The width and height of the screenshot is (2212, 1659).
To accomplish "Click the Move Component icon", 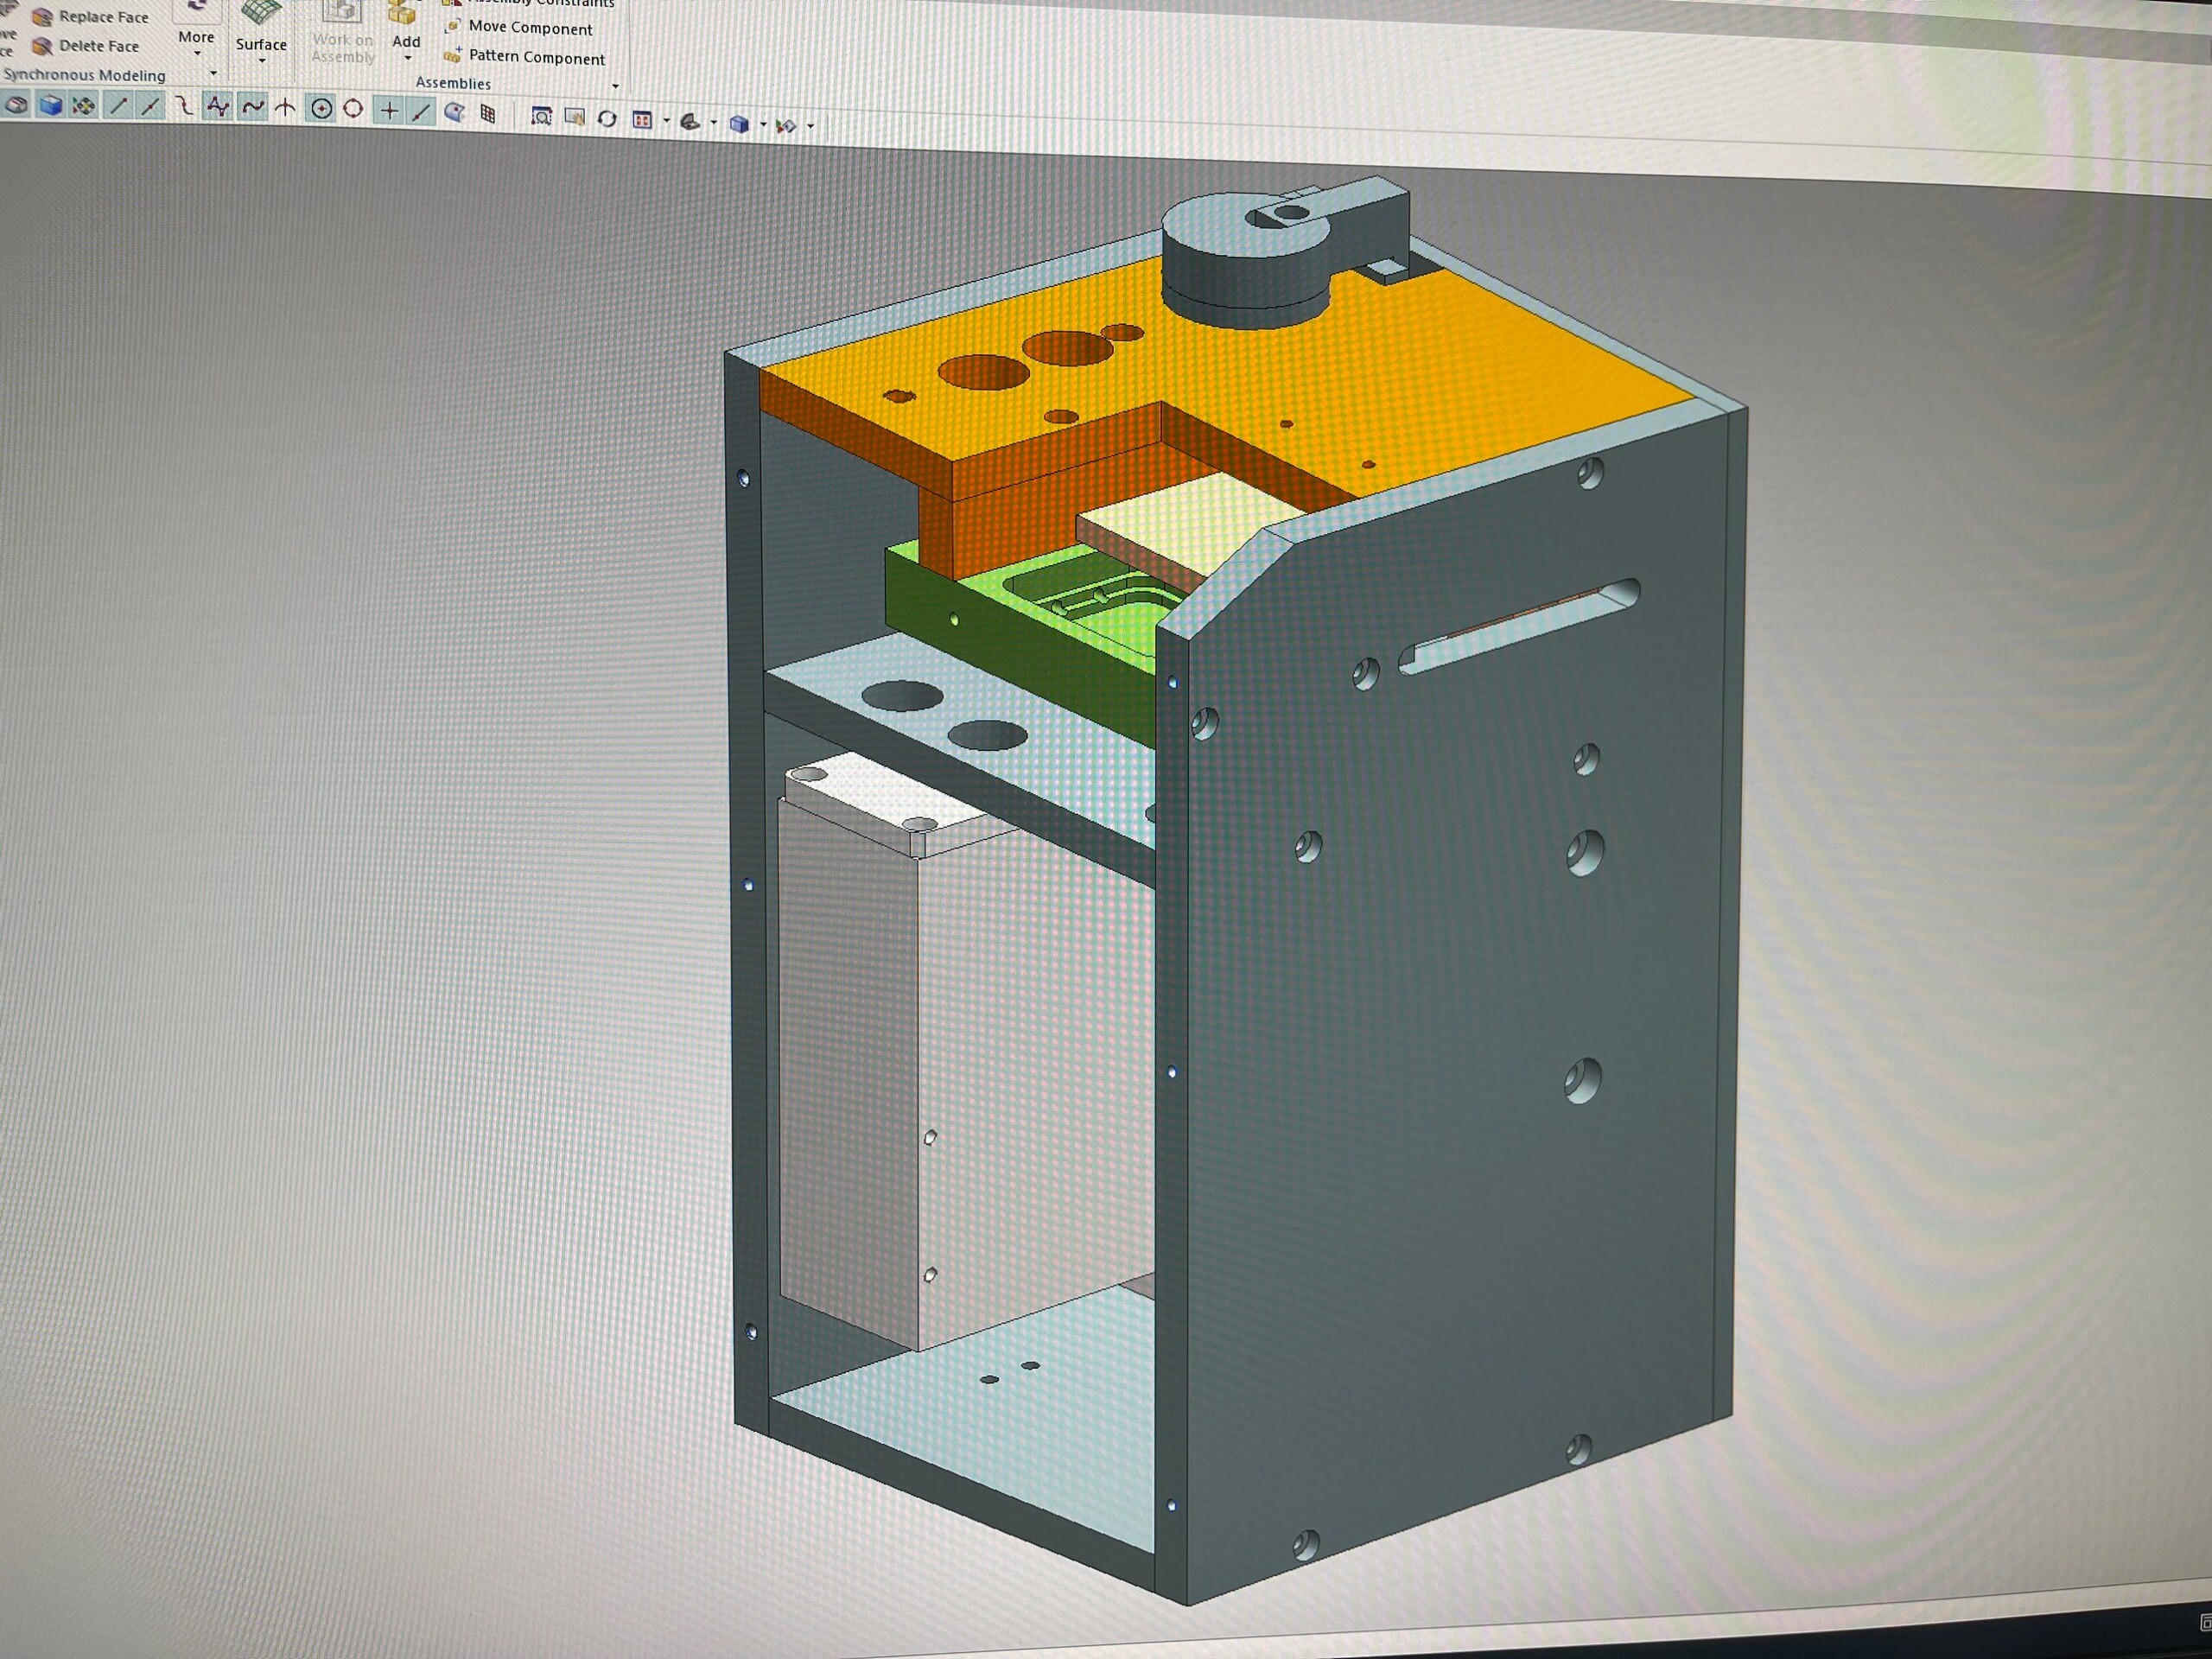I will (452, 26).
